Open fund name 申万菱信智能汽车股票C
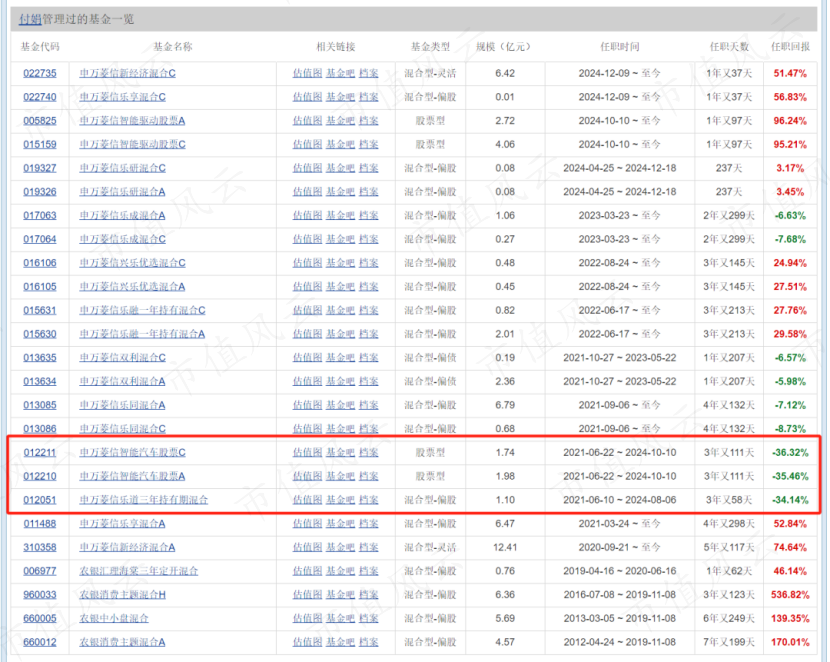830x662 pixels. pyautogui.click(x=132, y=453)
